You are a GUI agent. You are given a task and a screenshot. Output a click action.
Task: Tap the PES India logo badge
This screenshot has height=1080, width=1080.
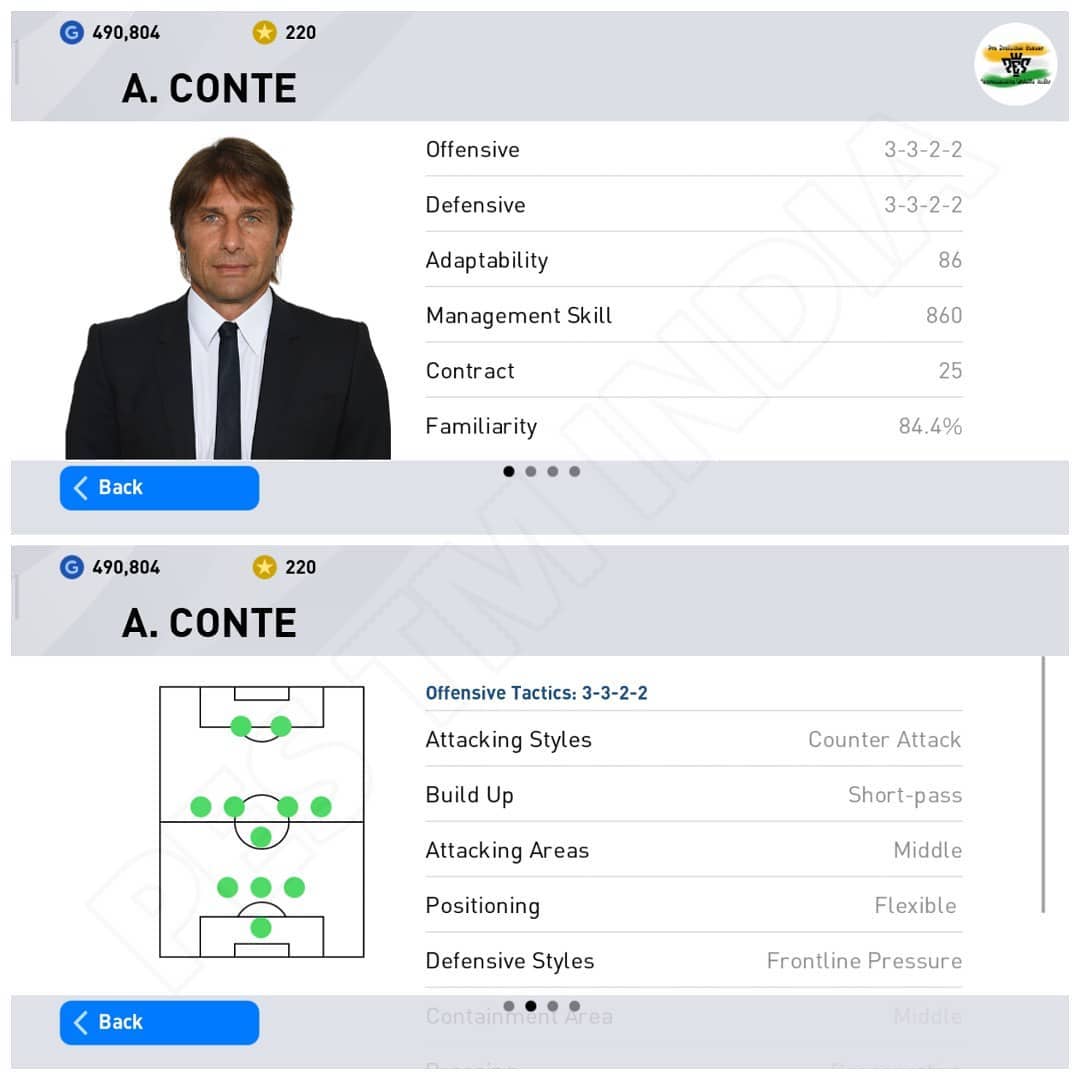[1015, 64]
